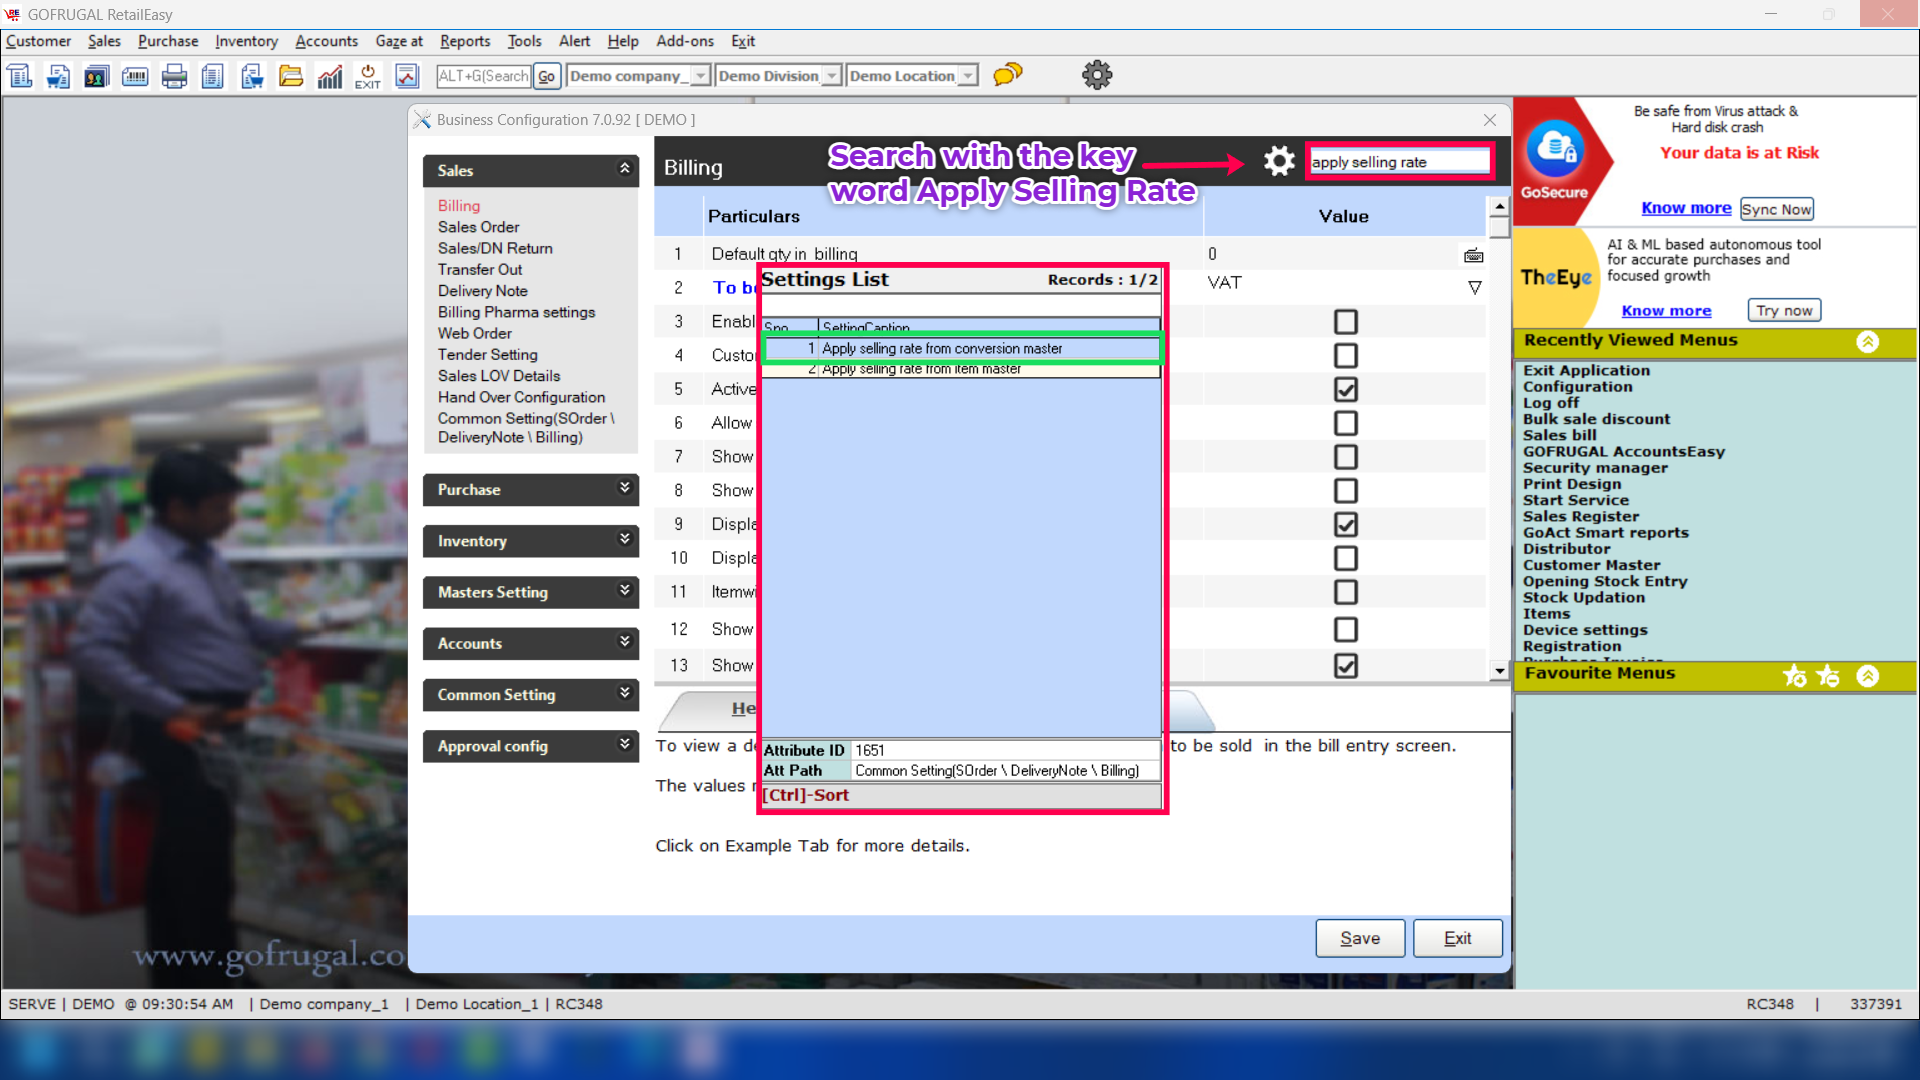Toggle the checkbox in row 5

coord(1346,389)
